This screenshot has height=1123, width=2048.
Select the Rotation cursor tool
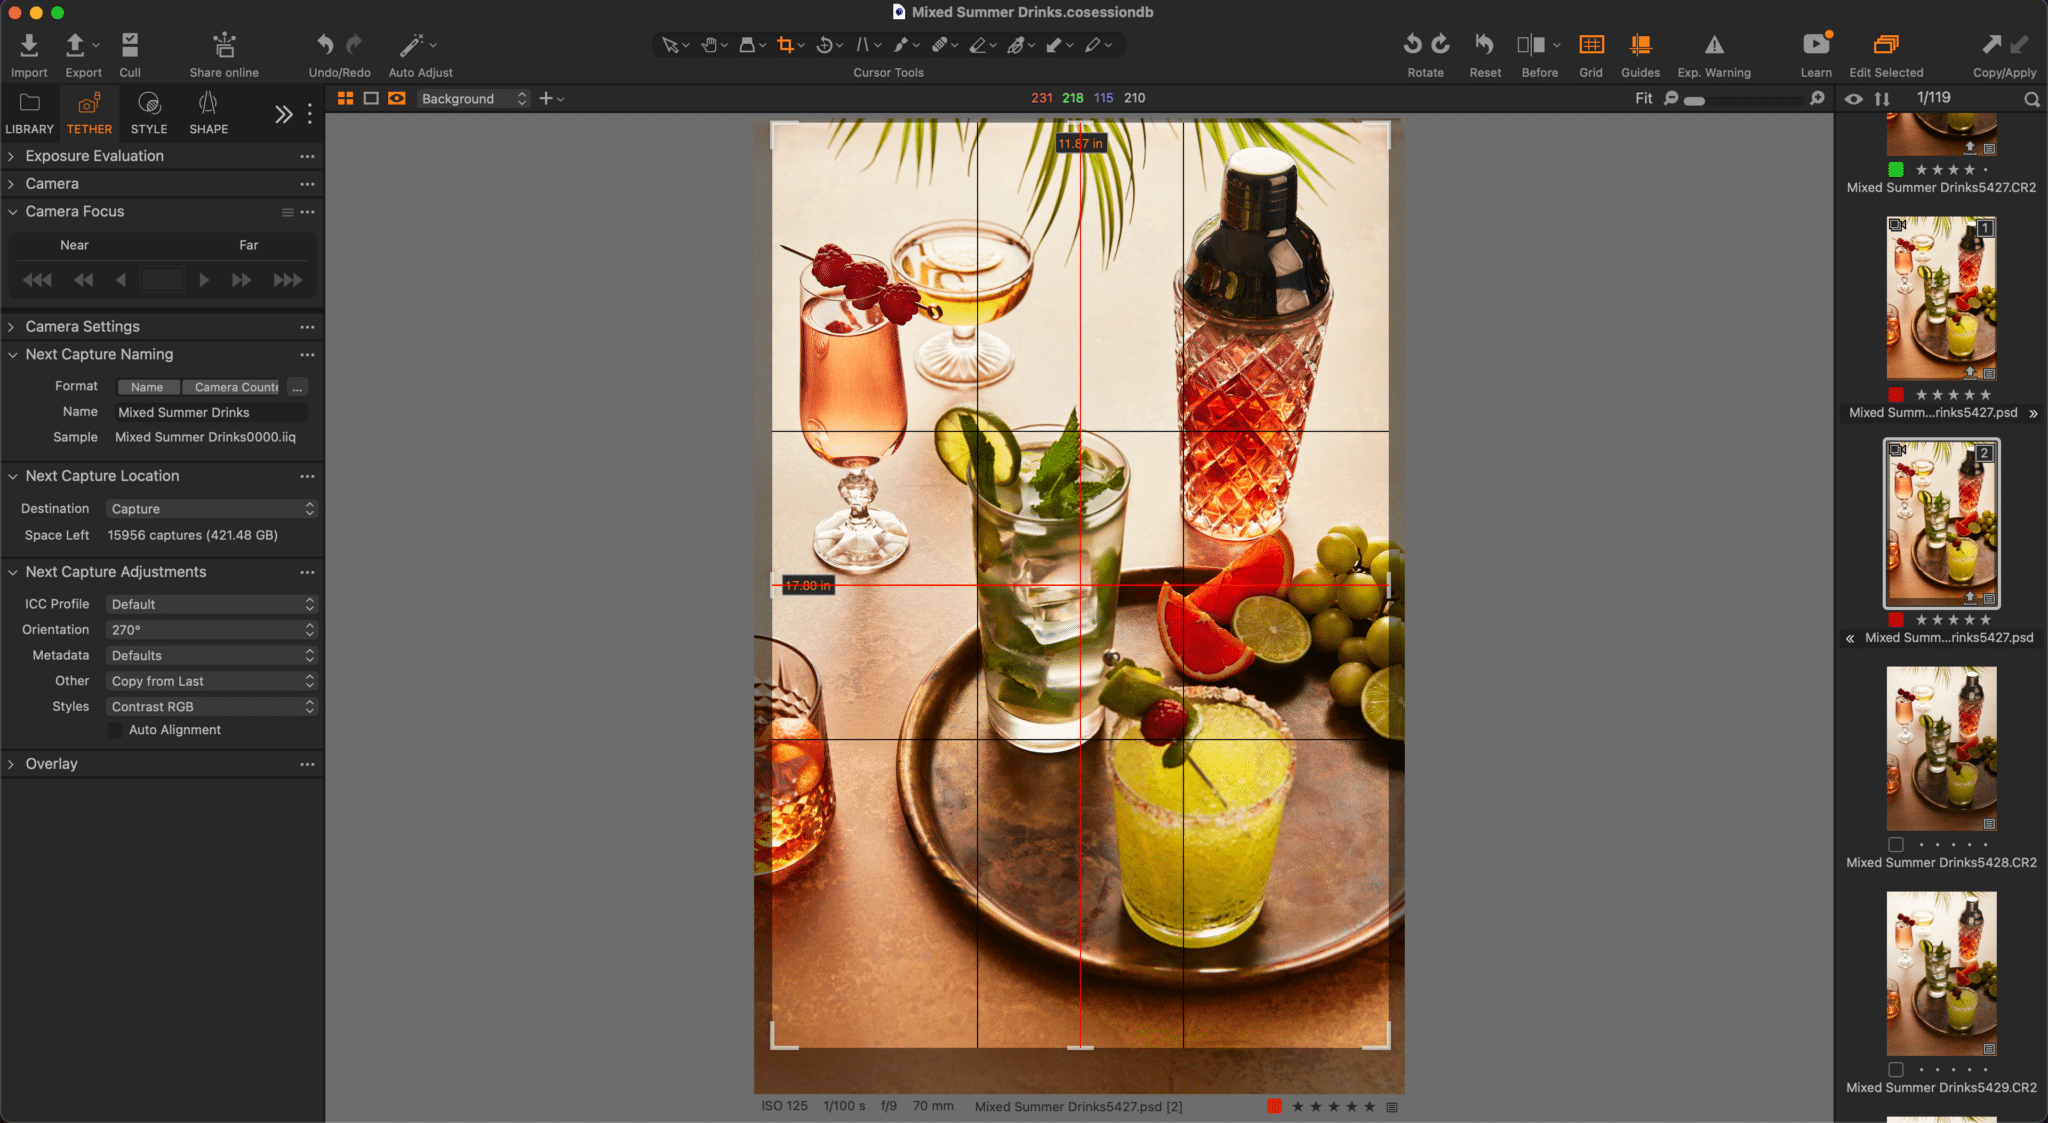pyautogui.click(x=825, y=45)
